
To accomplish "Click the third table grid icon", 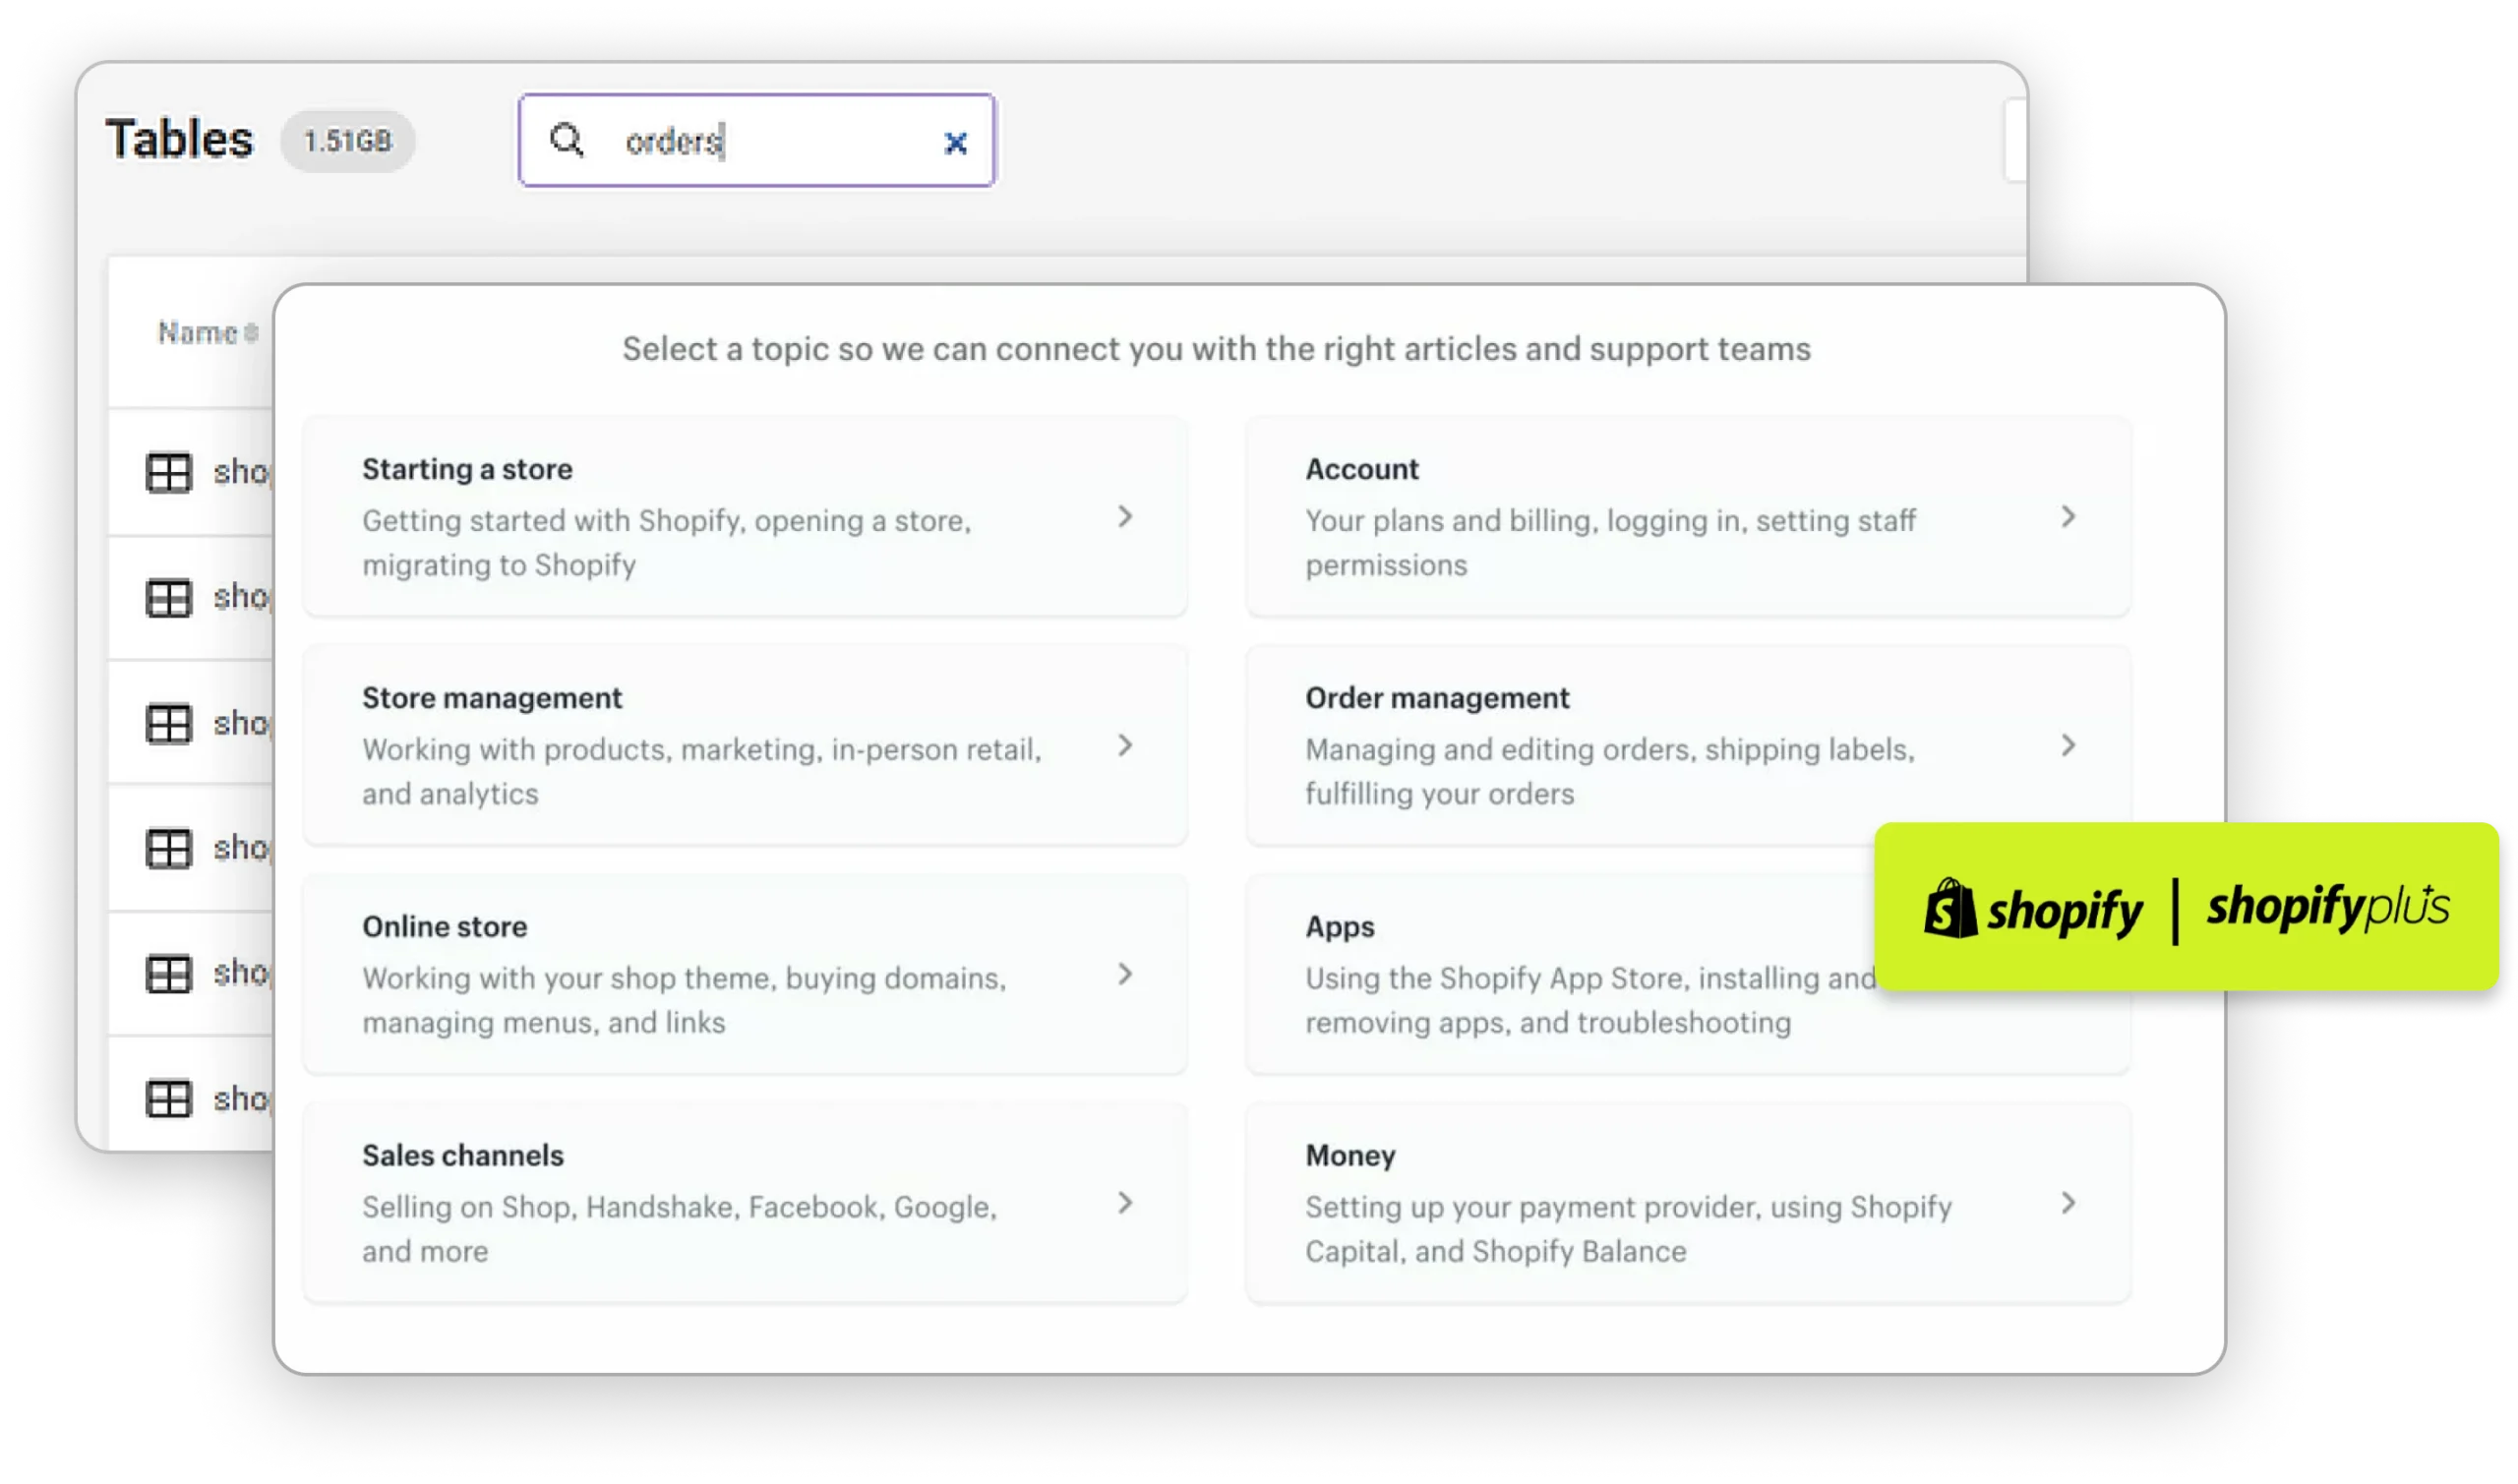I will click(168, 723).
